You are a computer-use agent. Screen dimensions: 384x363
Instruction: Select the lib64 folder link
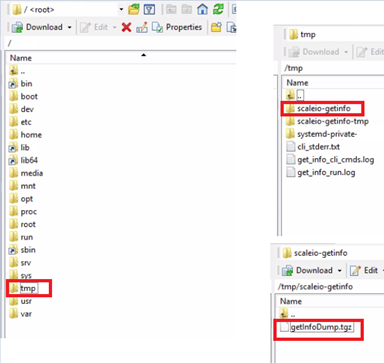tap(23, 160)
